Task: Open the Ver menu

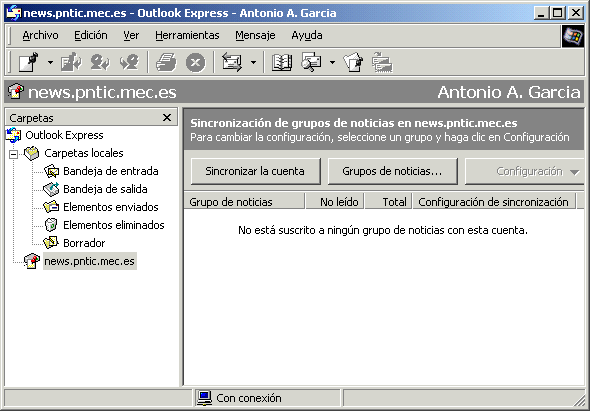Action: coord(131,35)
